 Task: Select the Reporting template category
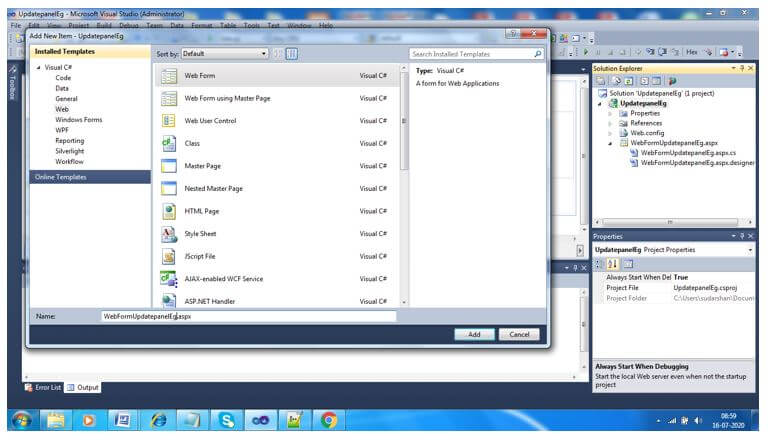(x=70, y=141)
